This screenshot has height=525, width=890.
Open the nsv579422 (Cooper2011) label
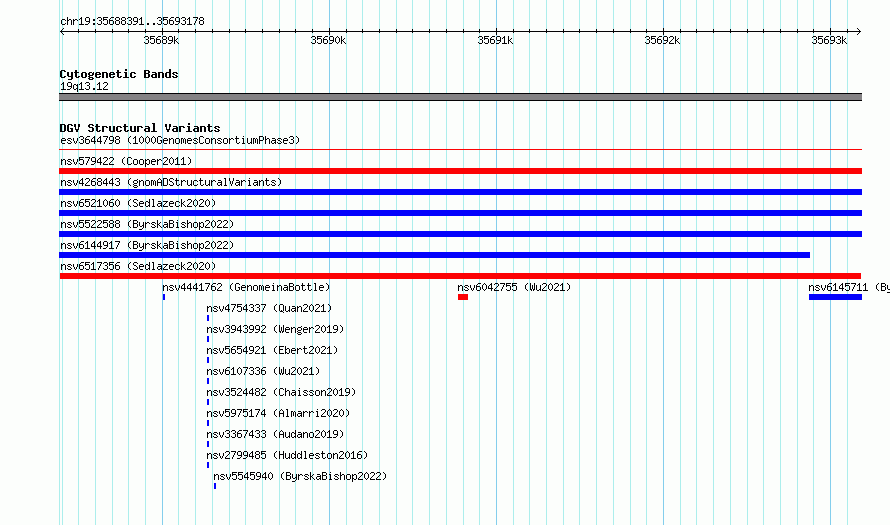126,161
